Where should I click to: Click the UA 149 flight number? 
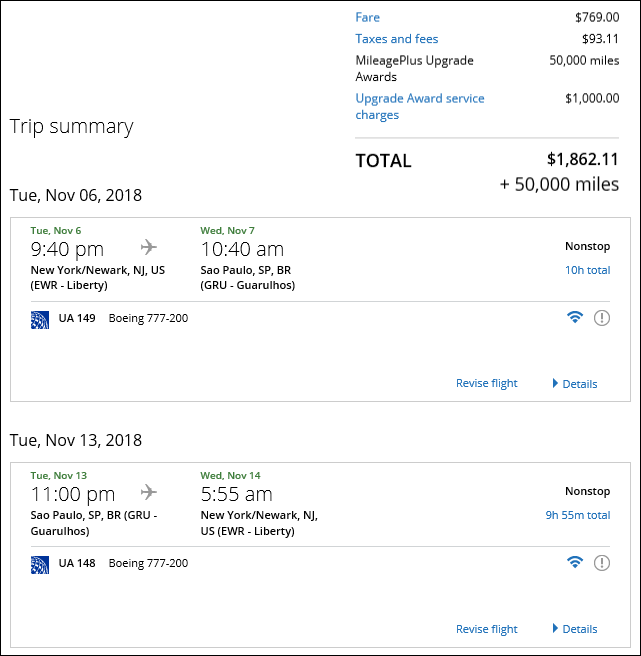(x=77, y=319)
